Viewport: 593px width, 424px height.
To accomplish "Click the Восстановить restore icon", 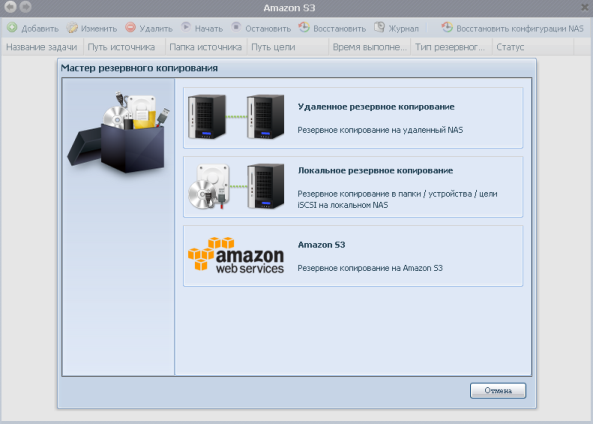I will point(304,27).
